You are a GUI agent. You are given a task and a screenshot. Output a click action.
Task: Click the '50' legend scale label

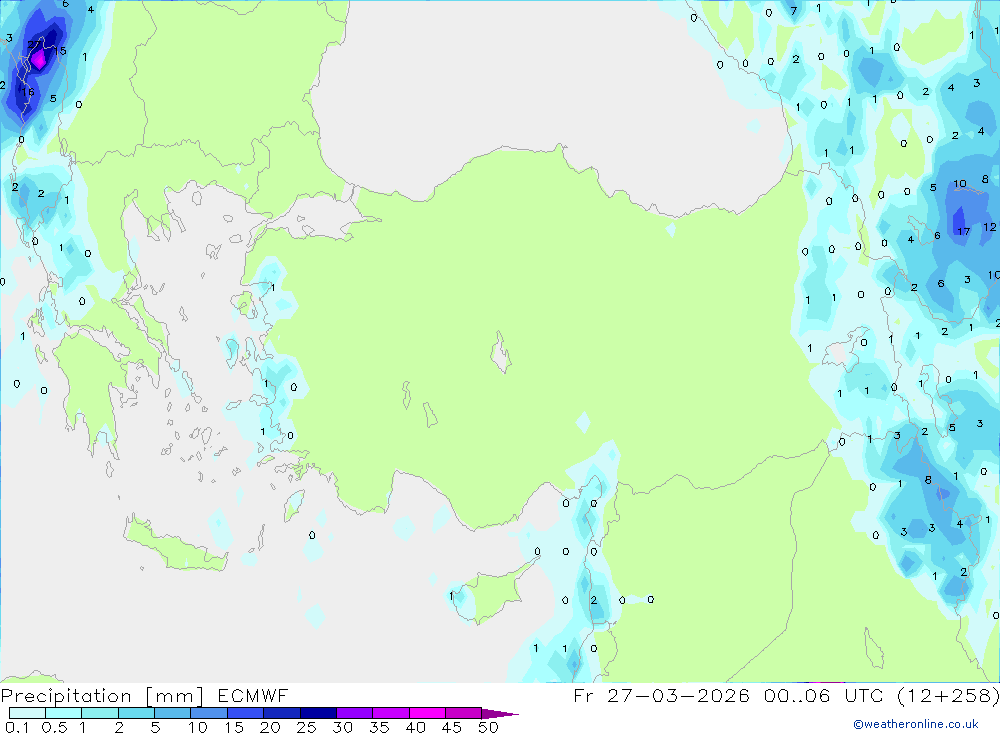[488, 727]
